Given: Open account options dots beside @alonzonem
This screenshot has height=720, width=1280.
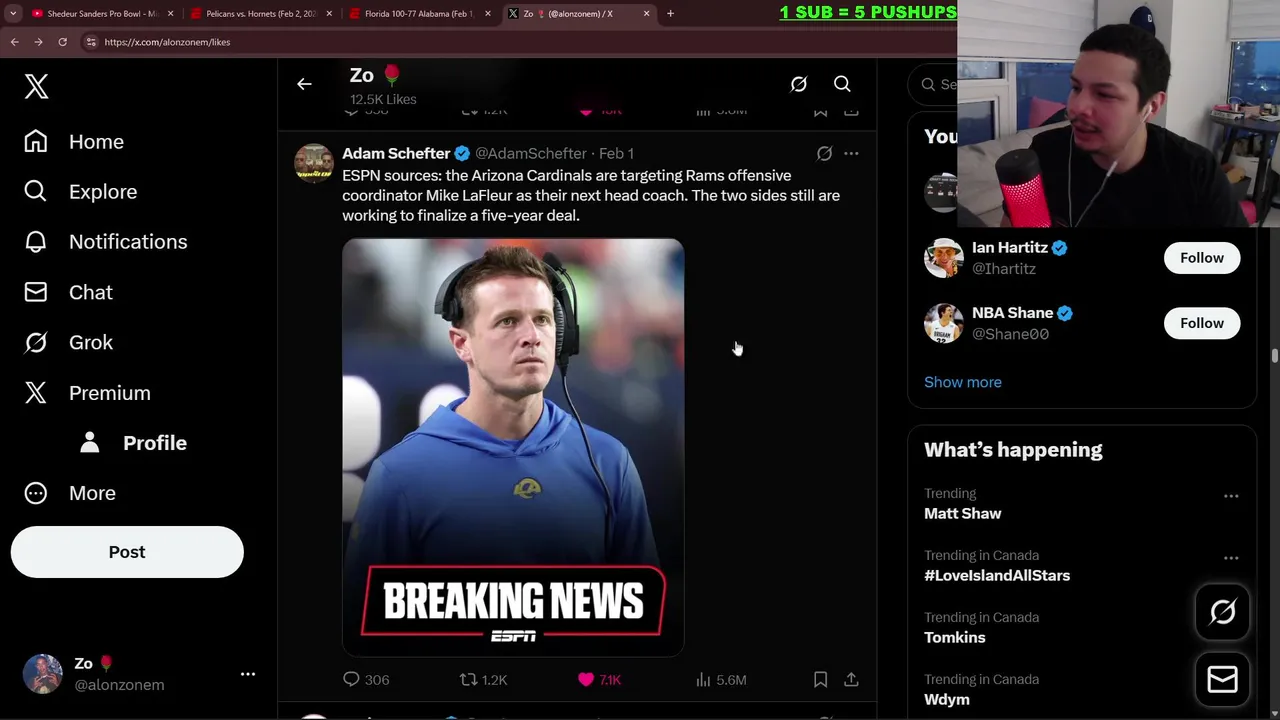Looking at the screenshot, I should click(x=248, y=674).
